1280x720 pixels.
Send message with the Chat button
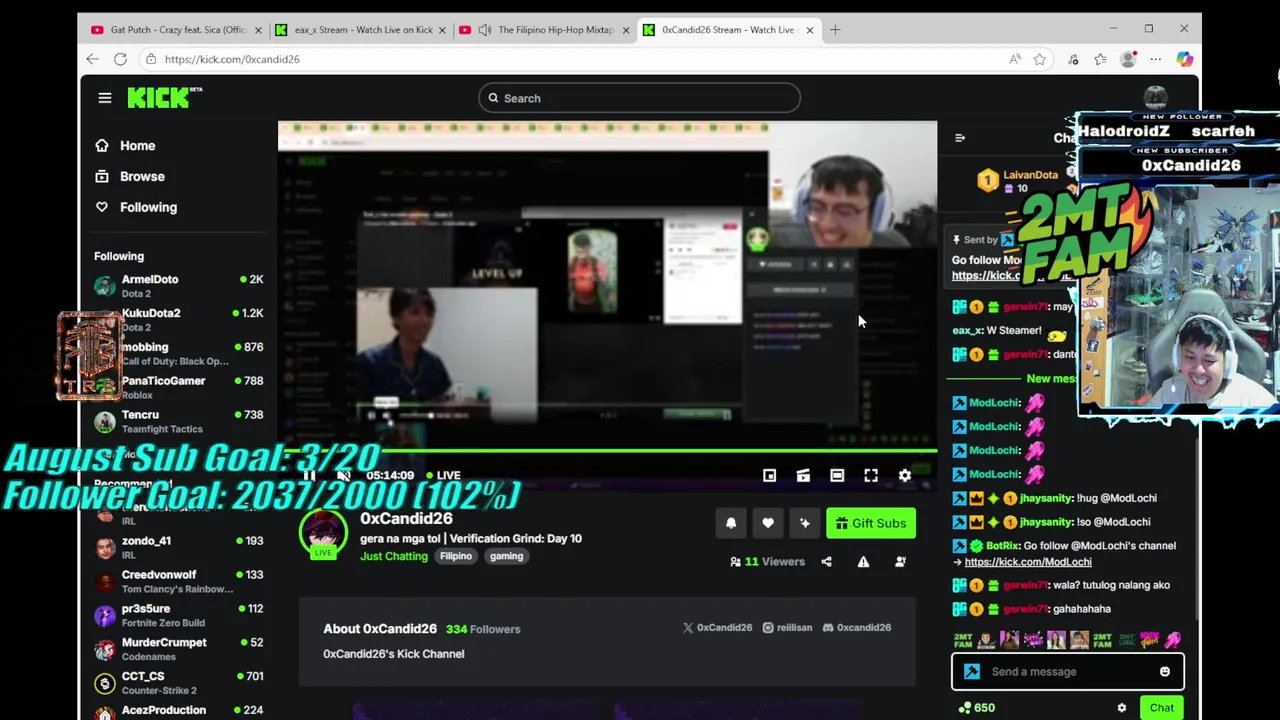tap(1161, 708)
